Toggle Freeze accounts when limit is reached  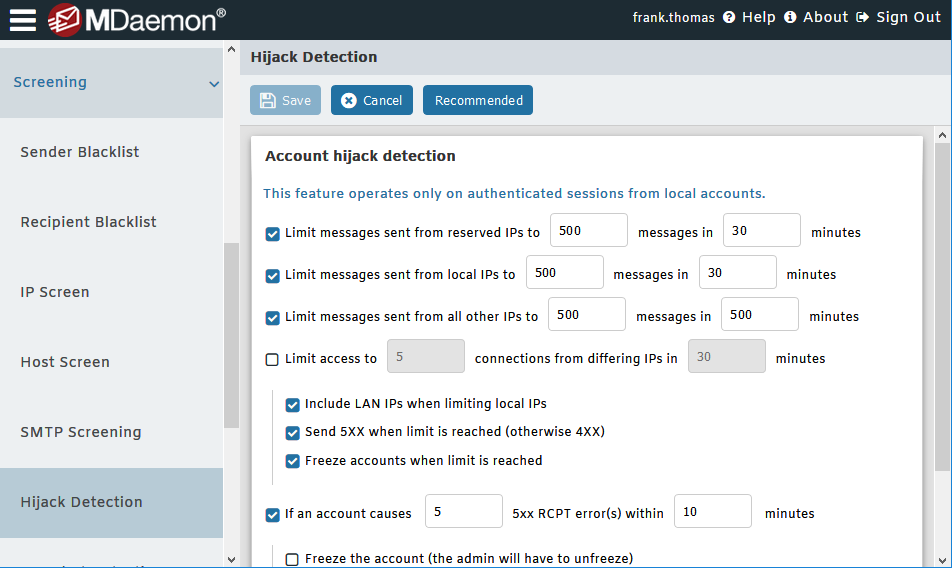(293, 461)
